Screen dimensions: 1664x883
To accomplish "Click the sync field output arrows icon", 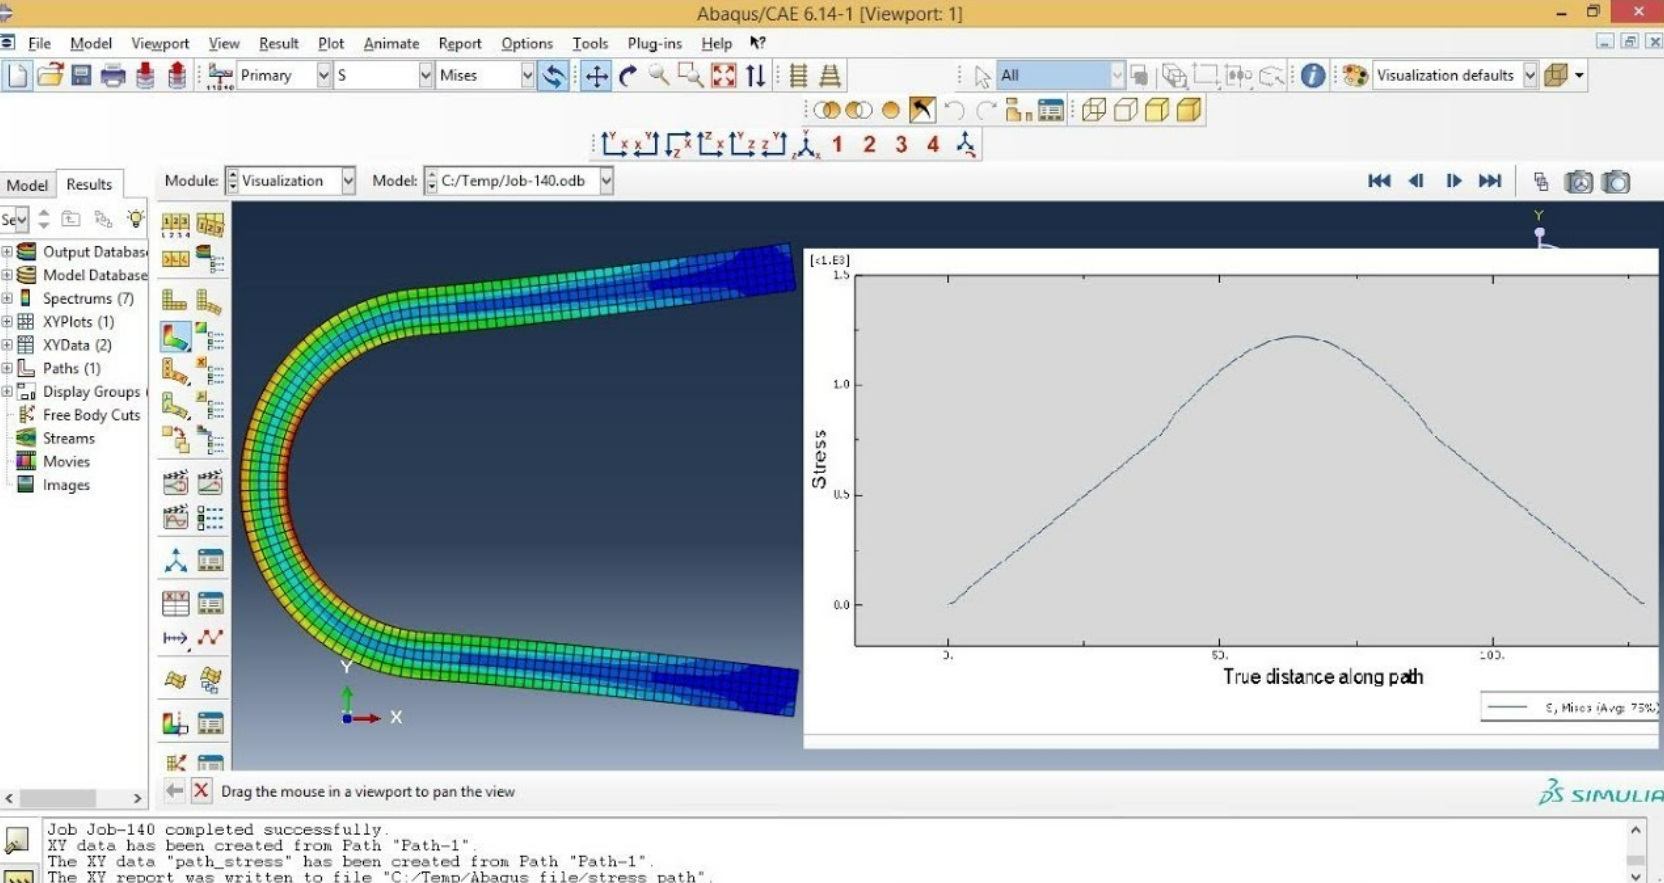I will 553,75.
